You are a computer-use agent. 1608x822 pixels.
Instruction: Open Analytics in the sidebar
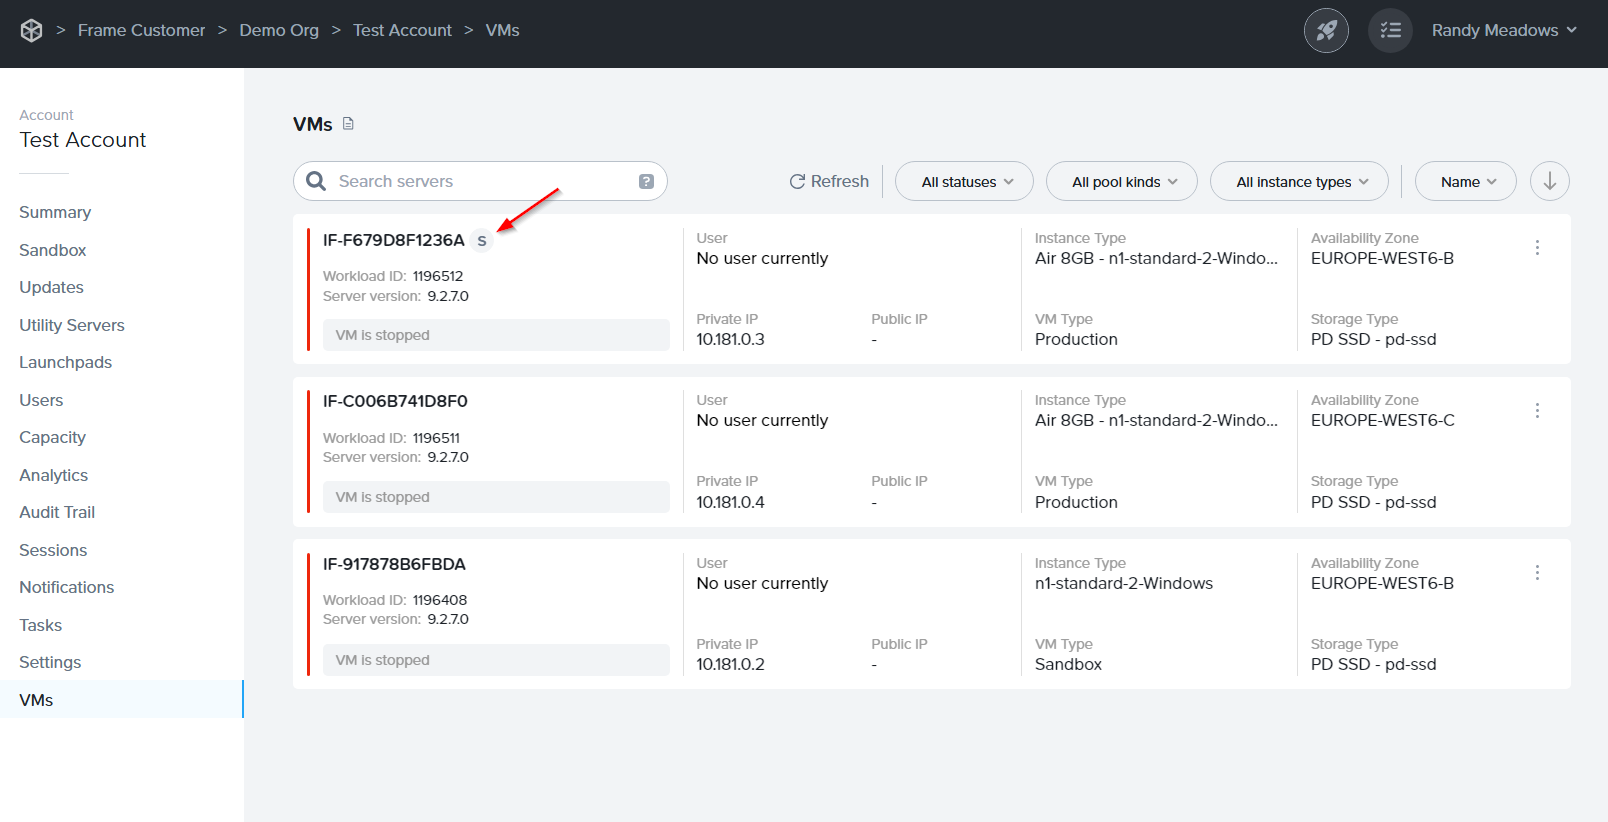click(x=53, y=475)
